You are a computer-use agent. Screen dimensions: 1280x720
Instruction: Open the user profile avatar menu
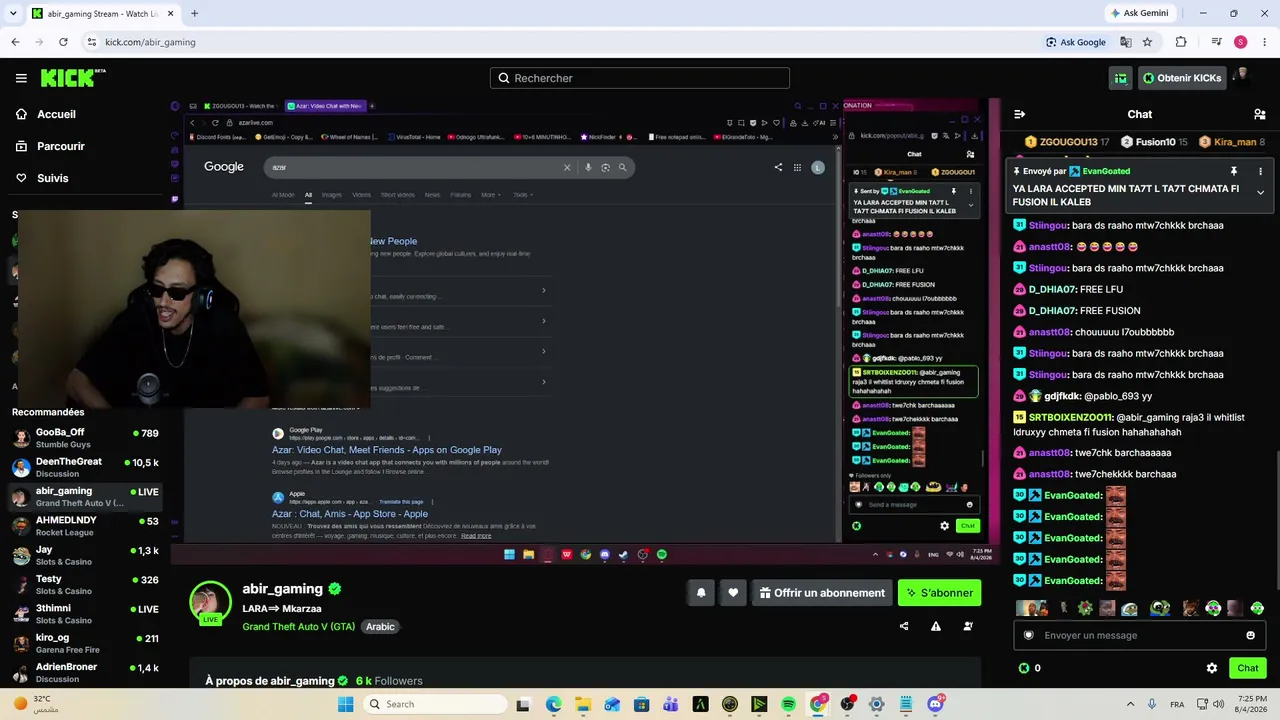pyautogui.click(x=1241, y=78)
